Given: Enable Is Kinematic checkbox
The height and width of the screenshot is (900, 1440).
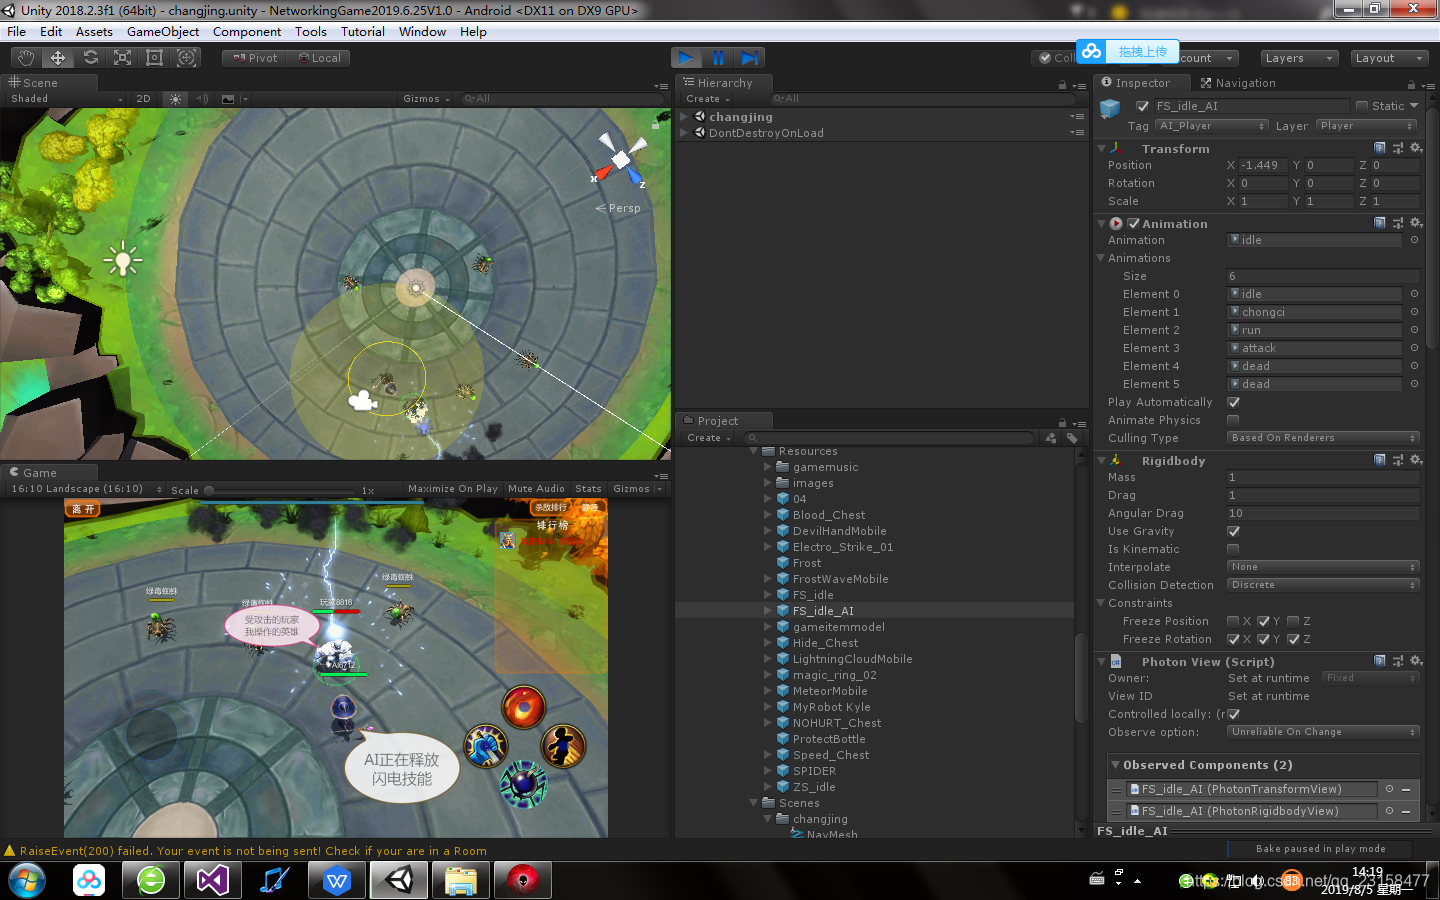Looking at the screenshot, I should point(1233,549).
